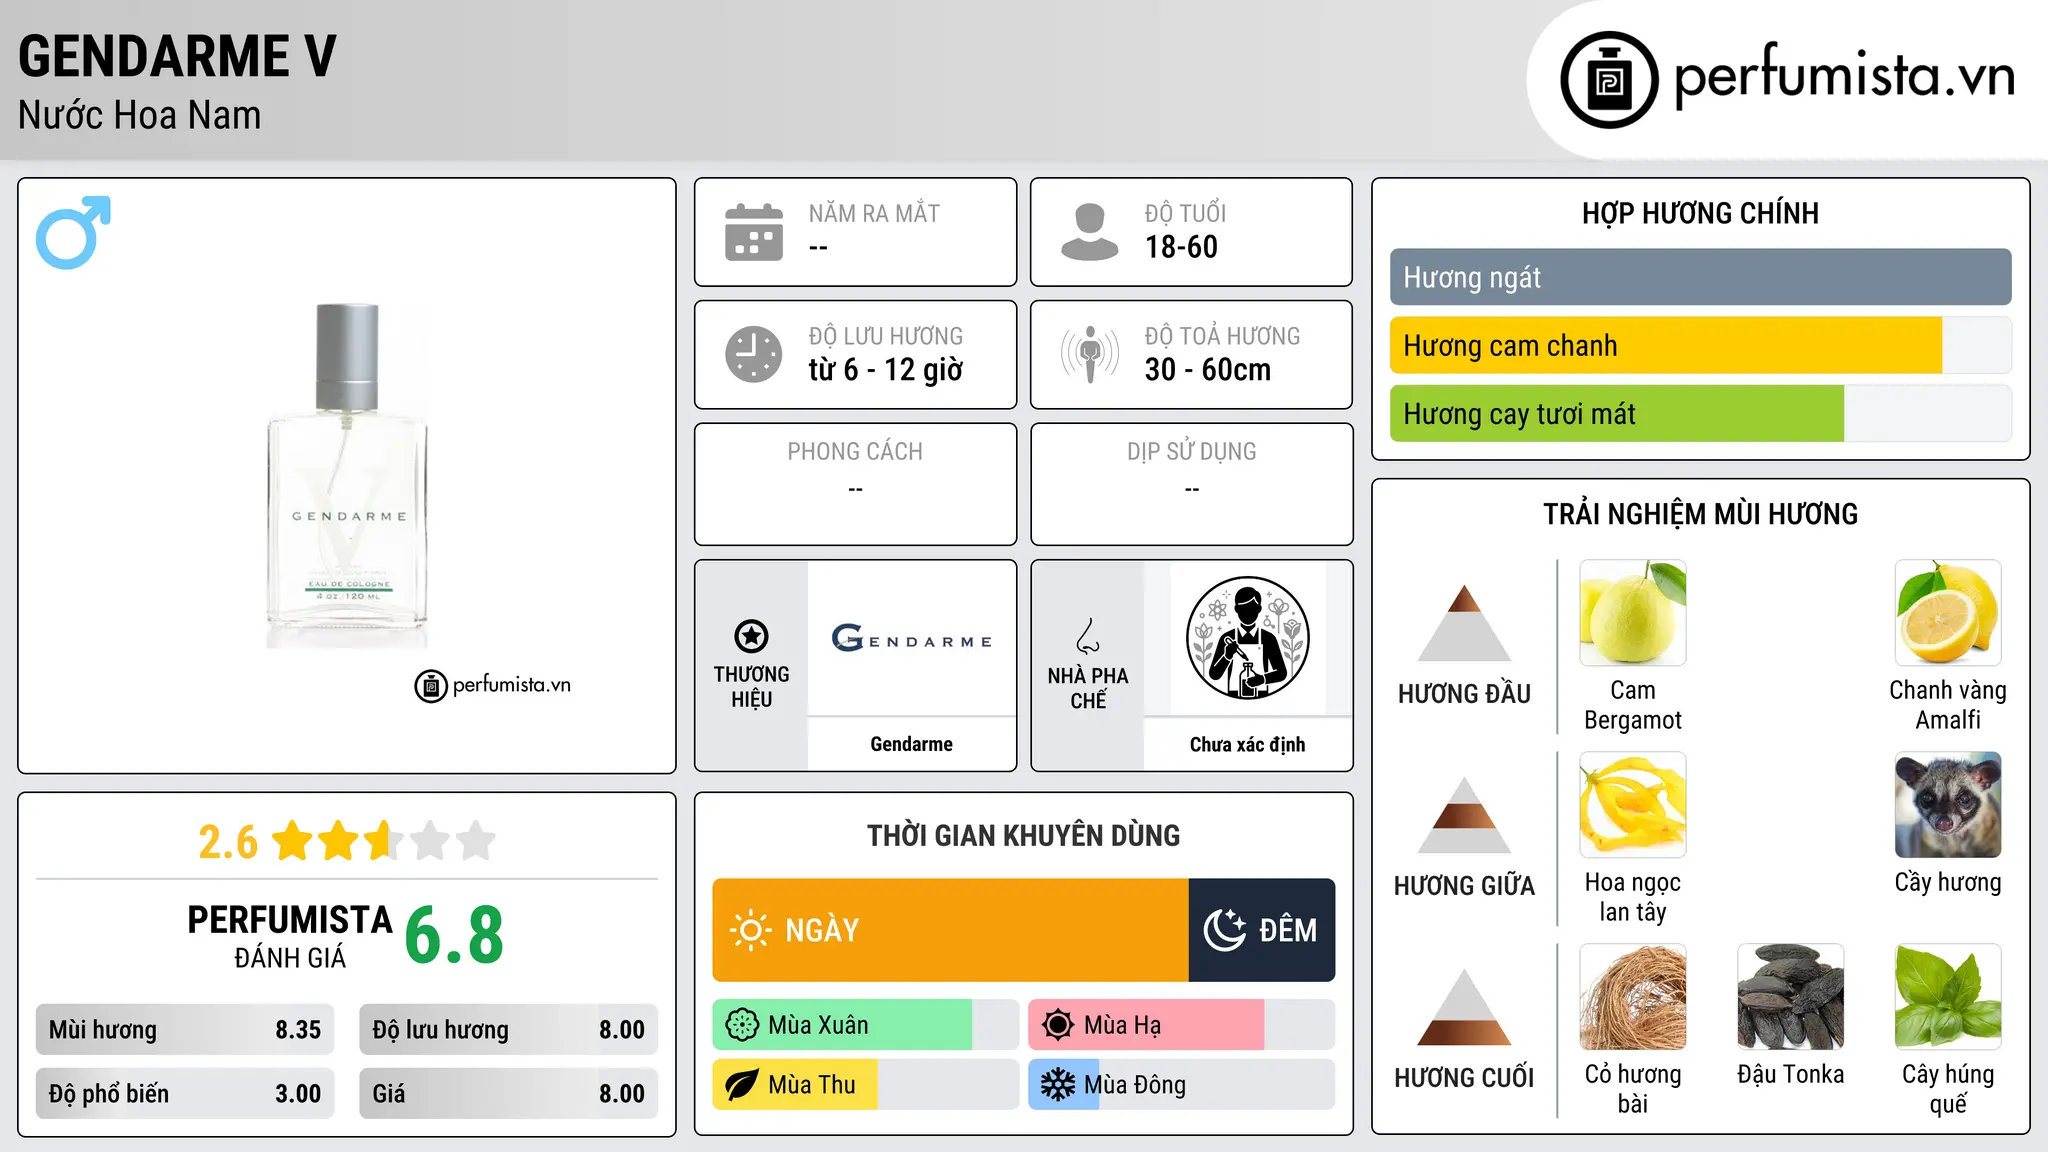Click the calendar icon for release year
Viewport: 2048px width, 1152px height.
click(x=754, y=232)
